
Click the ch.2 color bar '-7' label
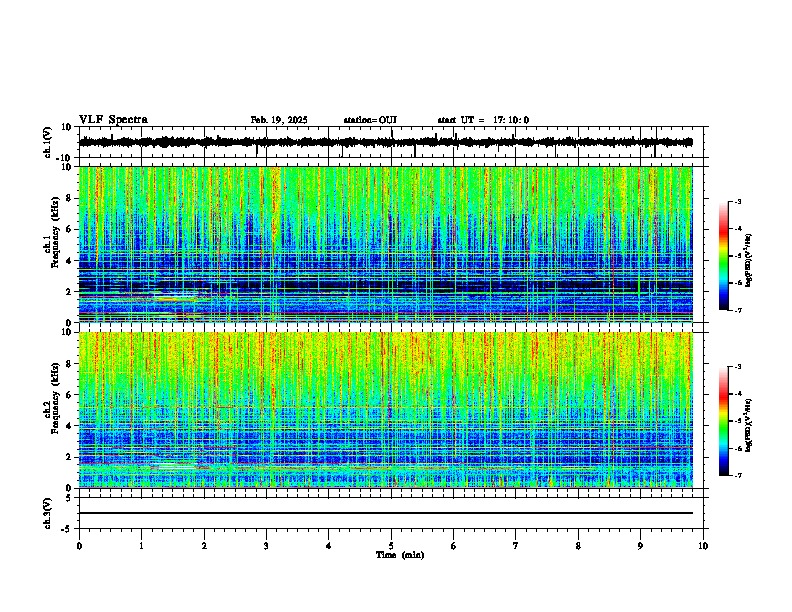pos(738,475)
